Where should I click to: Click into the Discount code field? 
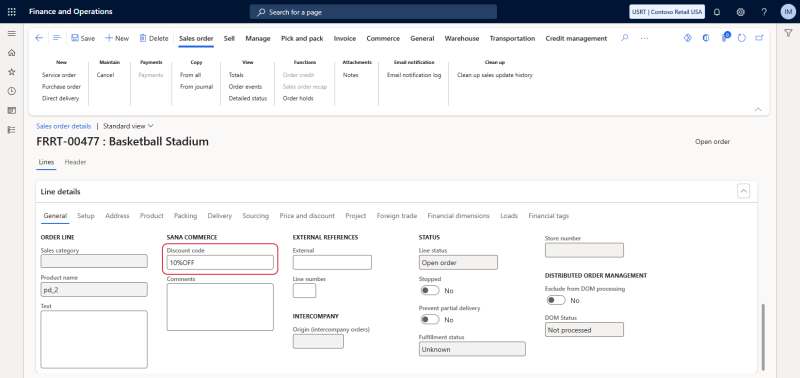point(220,263)
